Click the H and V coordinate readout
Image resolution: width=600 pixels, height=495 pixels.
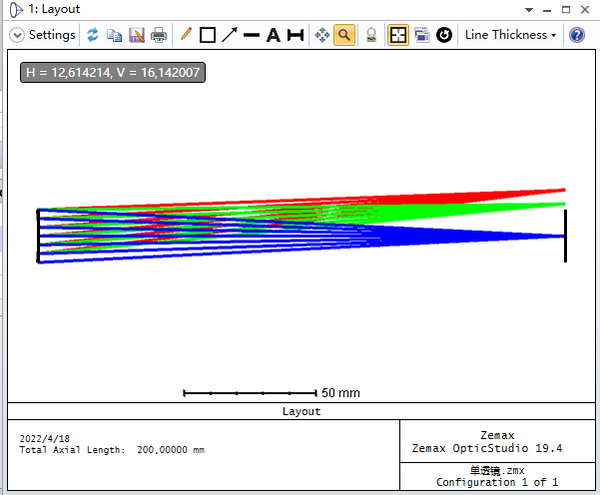pos(113,73)
